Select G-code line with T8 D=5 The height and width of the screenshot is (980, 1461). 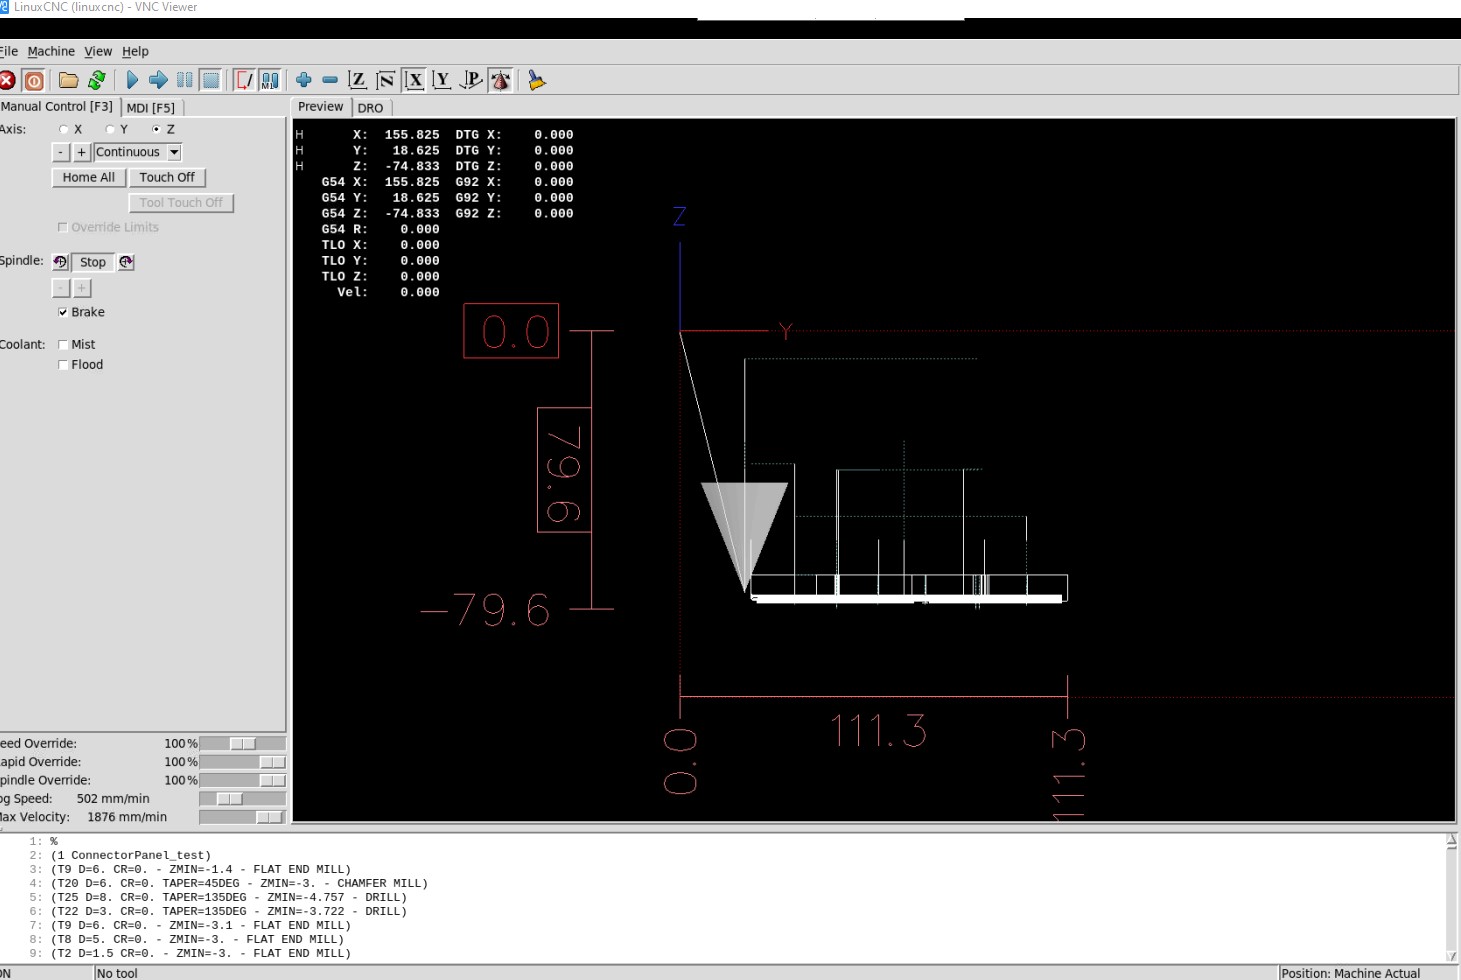(x=197, y=939)
